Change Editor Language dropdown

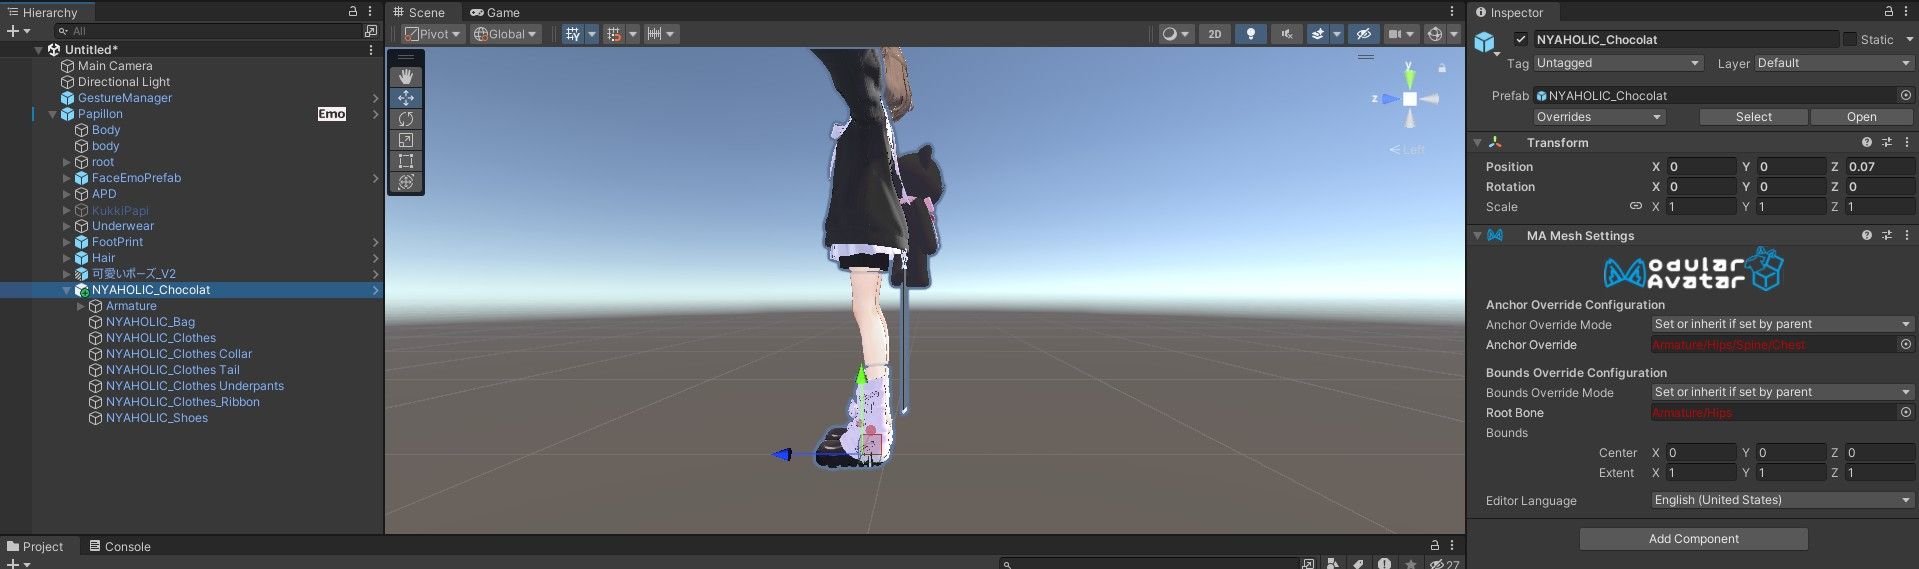1782,500
